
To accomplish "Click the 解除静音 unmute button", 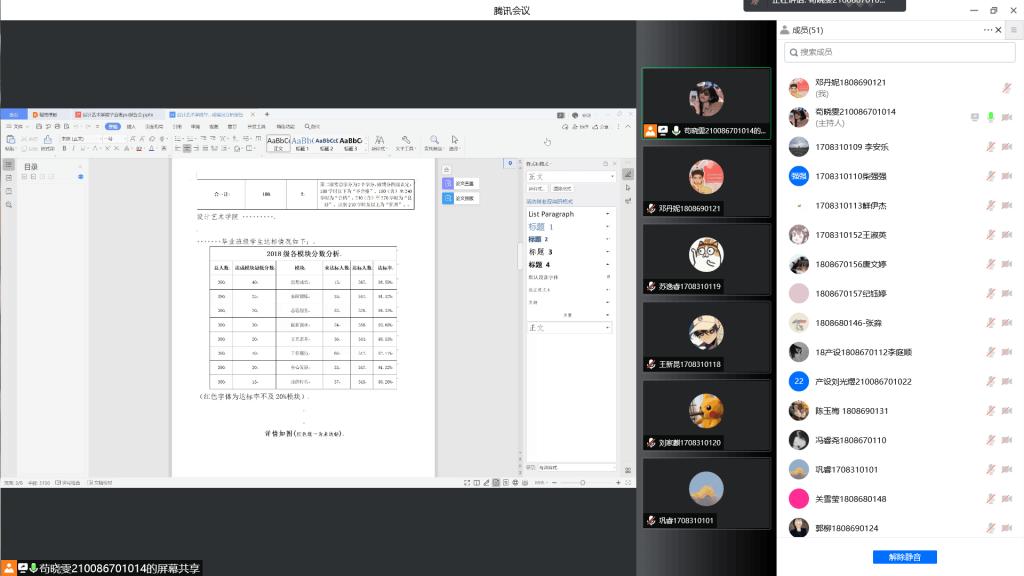I will 904,557.
